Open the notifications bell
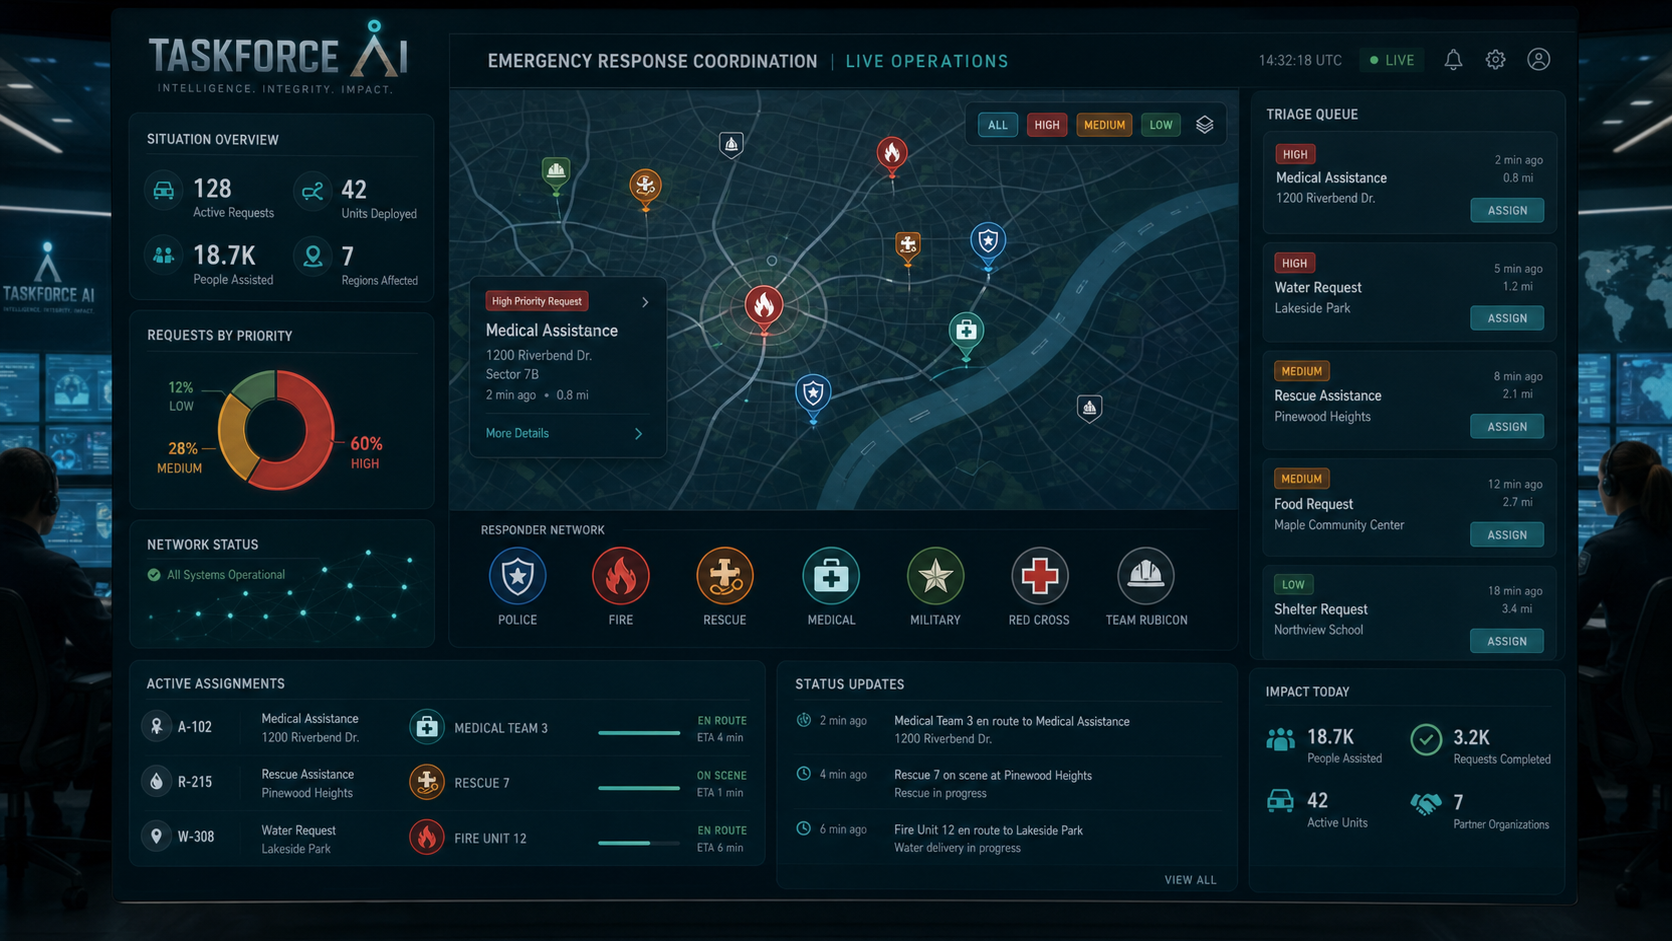 pyautogui.click(x=1453, y=60)
